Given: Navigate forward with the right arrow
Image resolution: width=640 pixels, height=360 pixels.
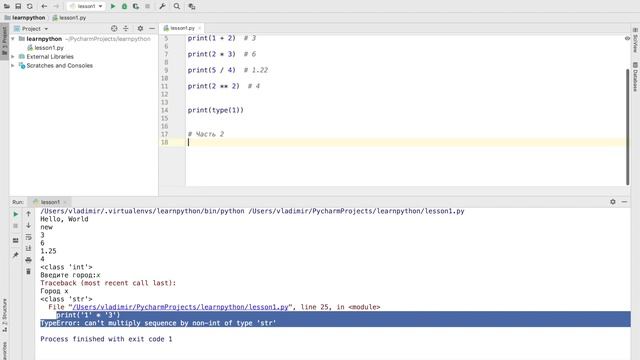Looking at the screenshot, I should coord(56,6).
